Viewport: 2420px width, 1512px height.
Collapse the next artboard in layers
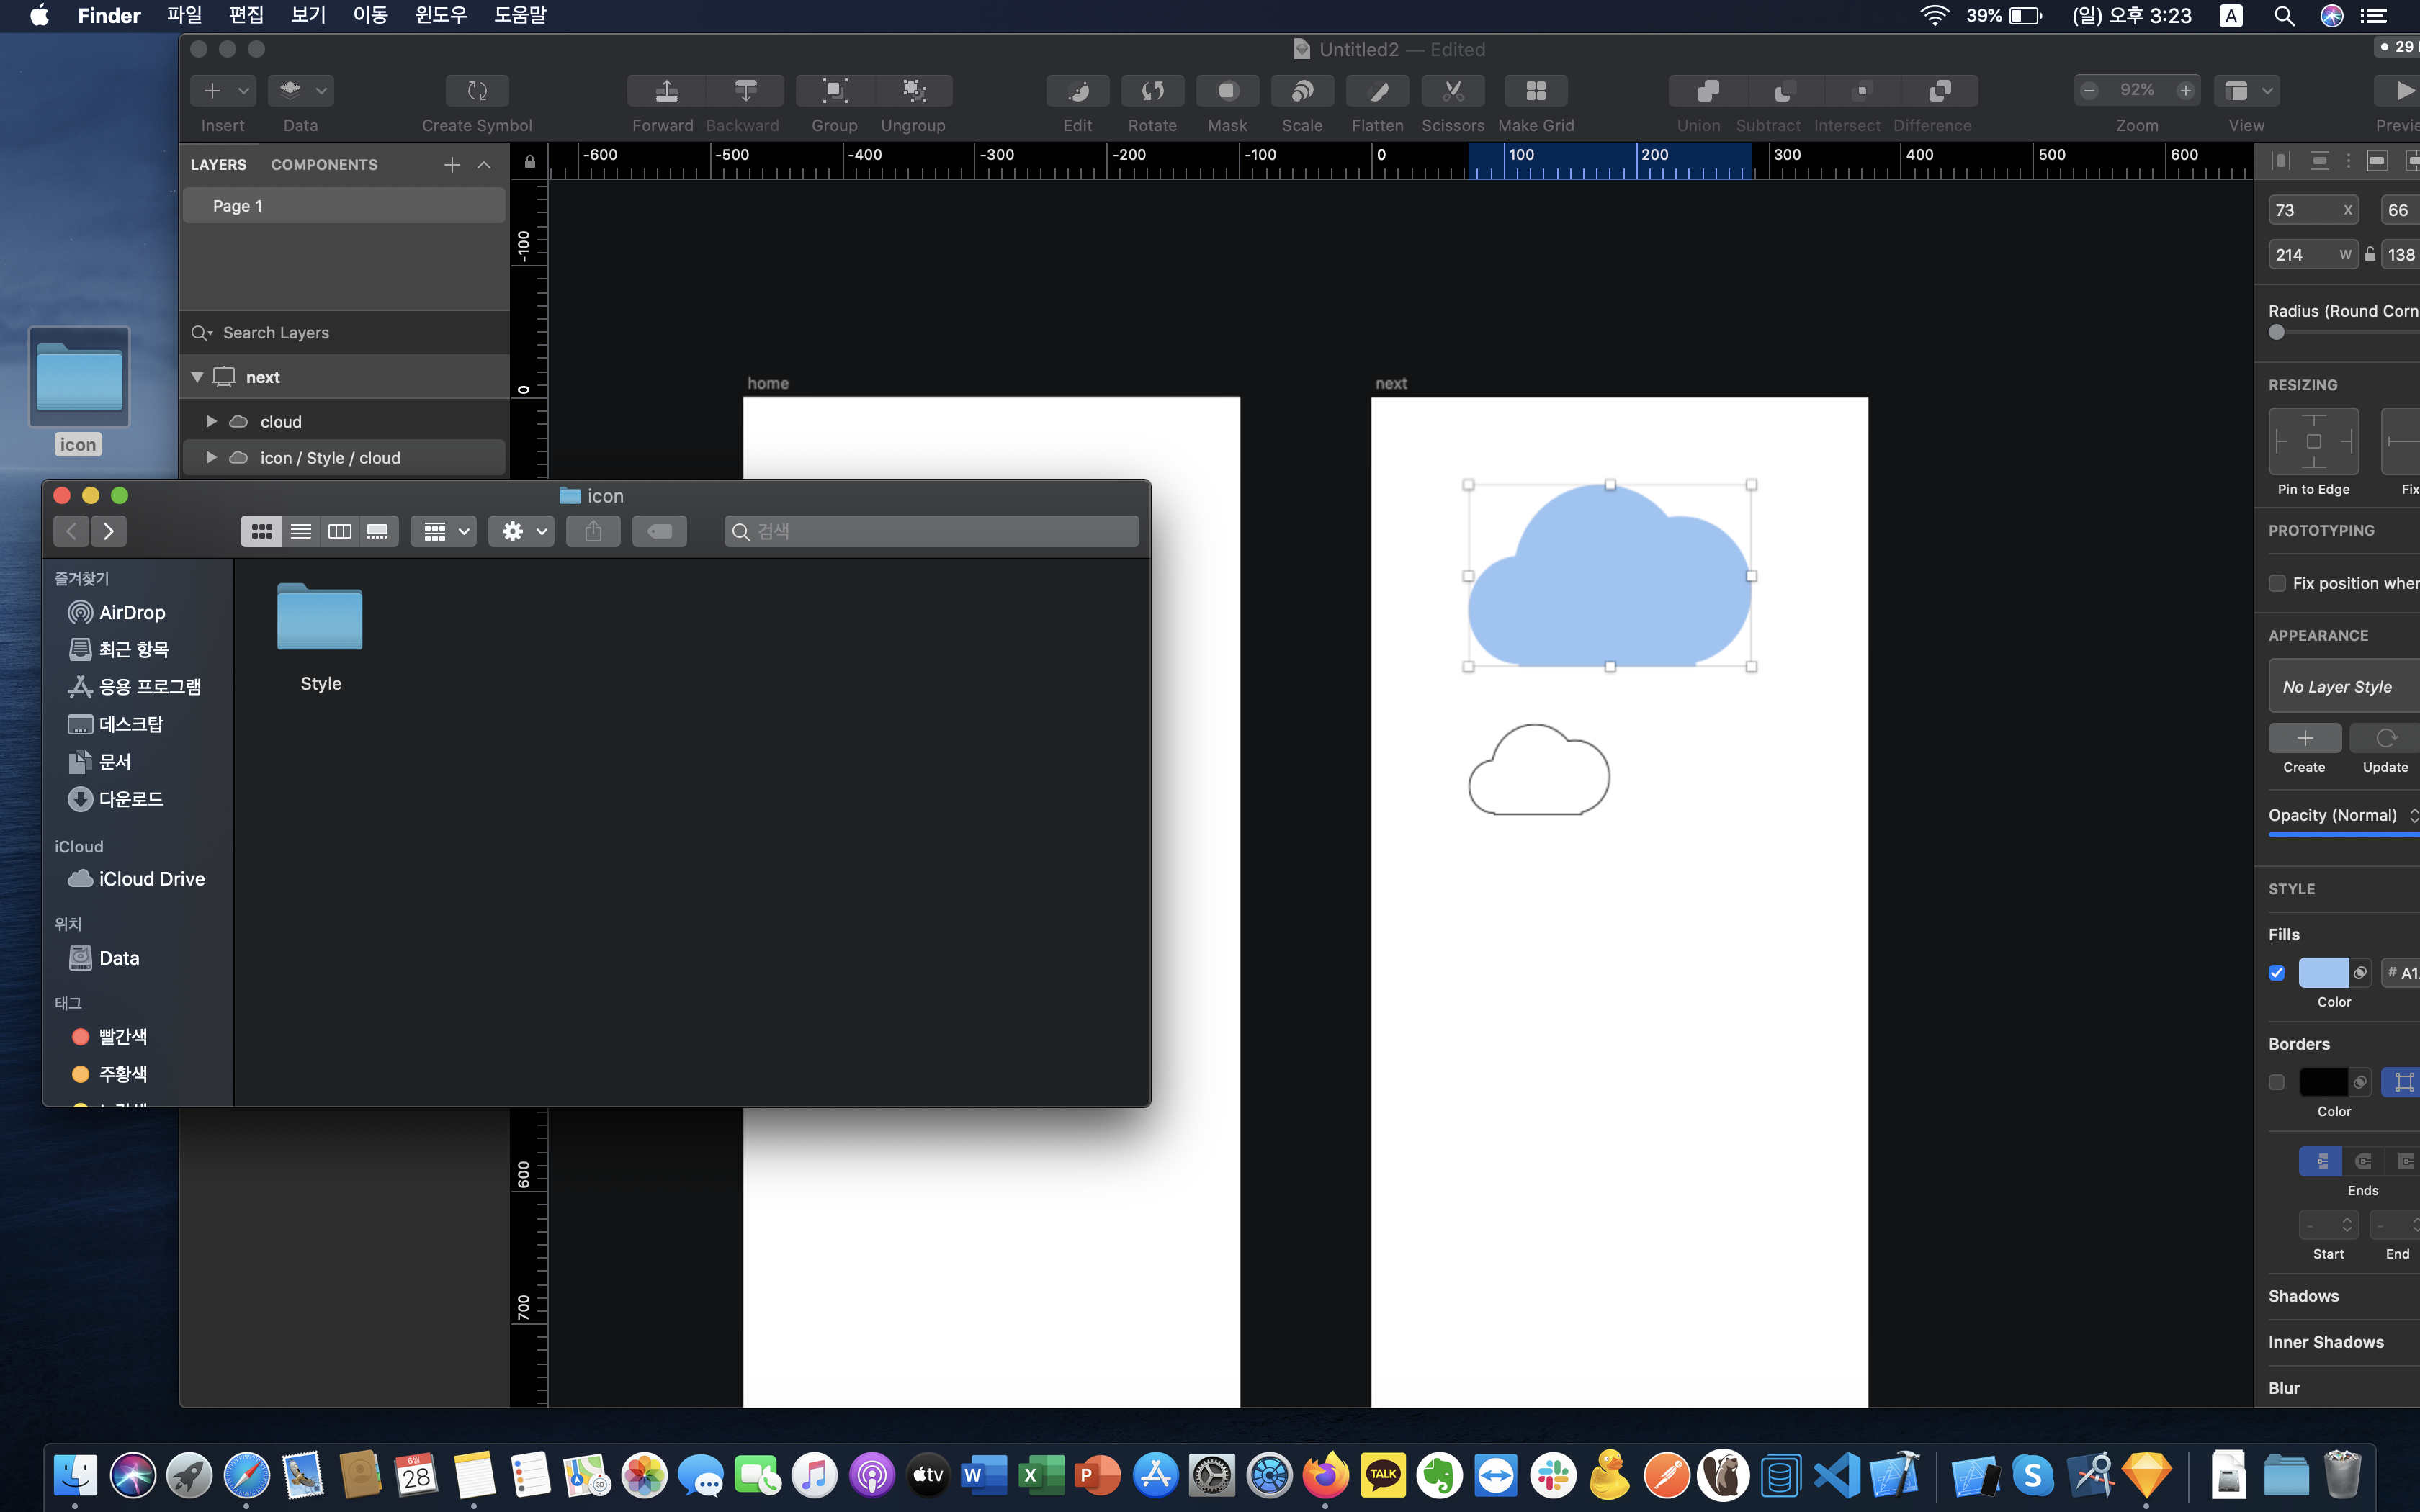(x=197, y=377)
